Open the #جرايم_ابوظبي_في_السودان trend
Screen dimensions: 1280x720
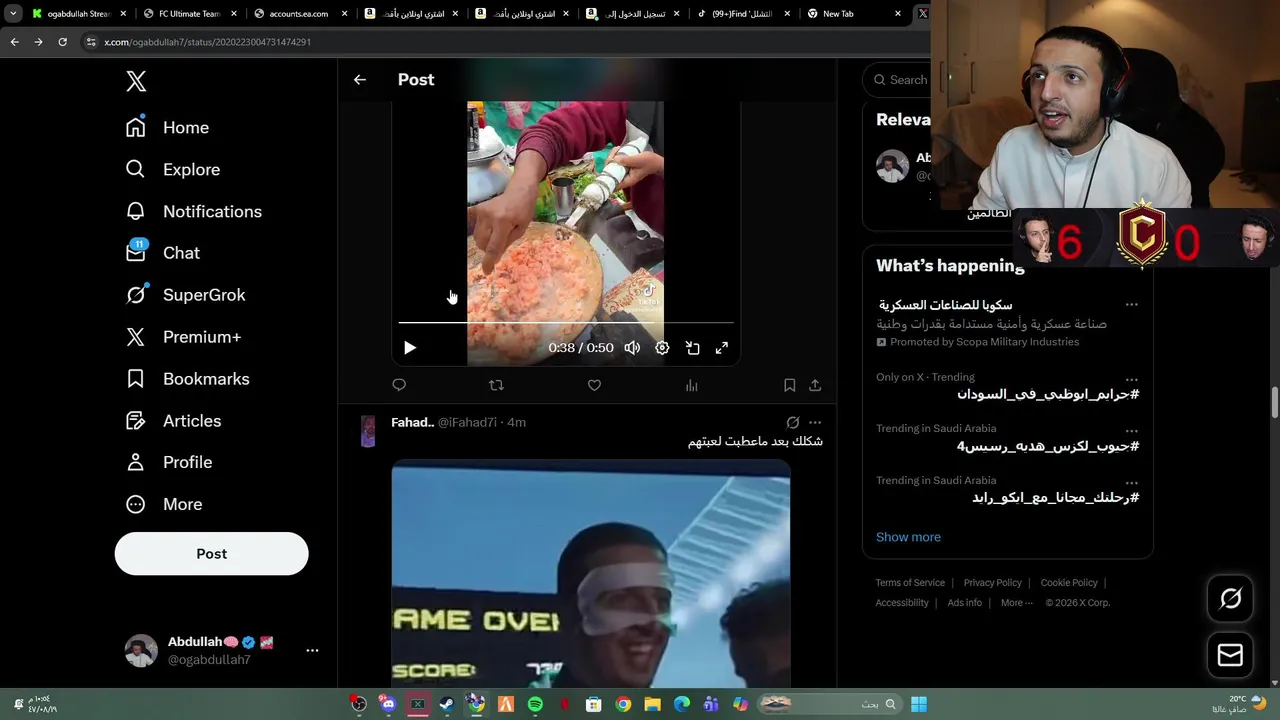[1048, 394]
